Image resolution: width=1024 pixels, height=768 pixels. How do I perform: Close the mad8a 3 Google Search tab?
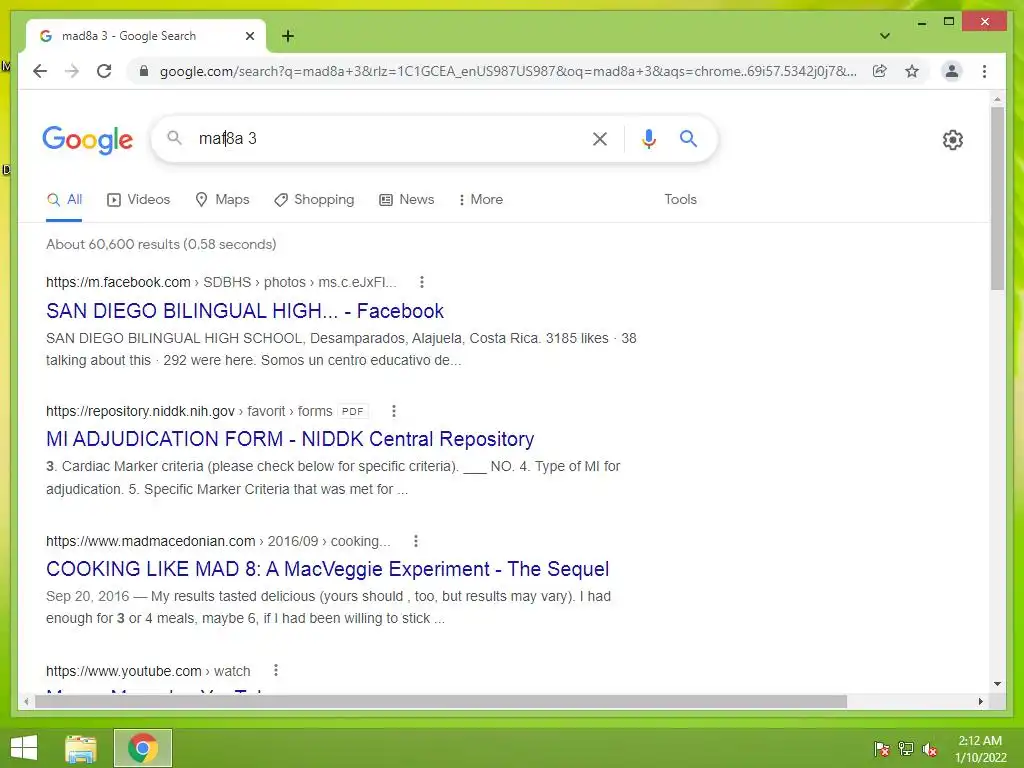click(x=249, y=36)
